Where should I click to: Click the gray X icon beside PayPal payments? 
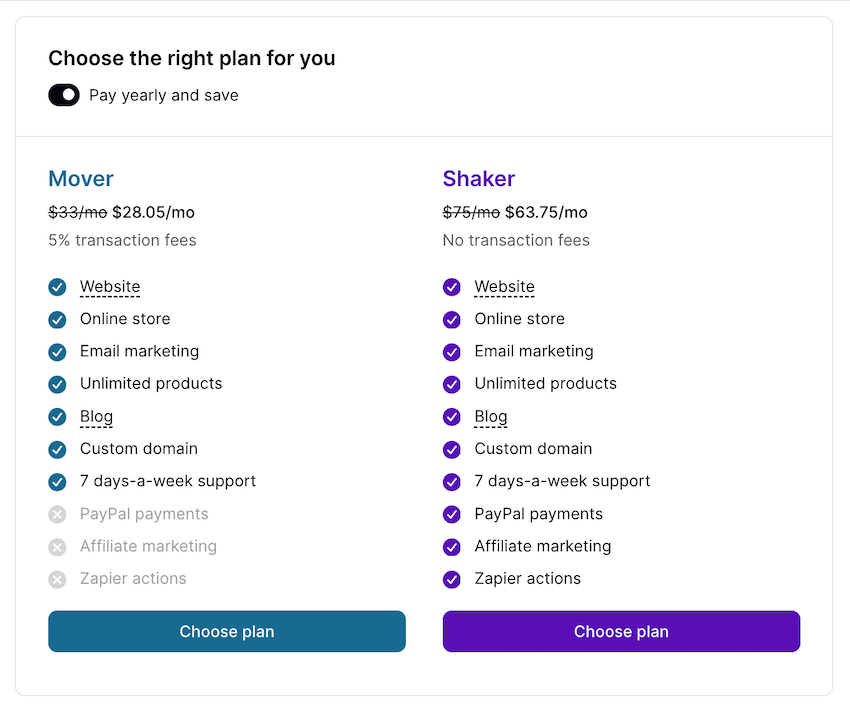pos(58,515)
